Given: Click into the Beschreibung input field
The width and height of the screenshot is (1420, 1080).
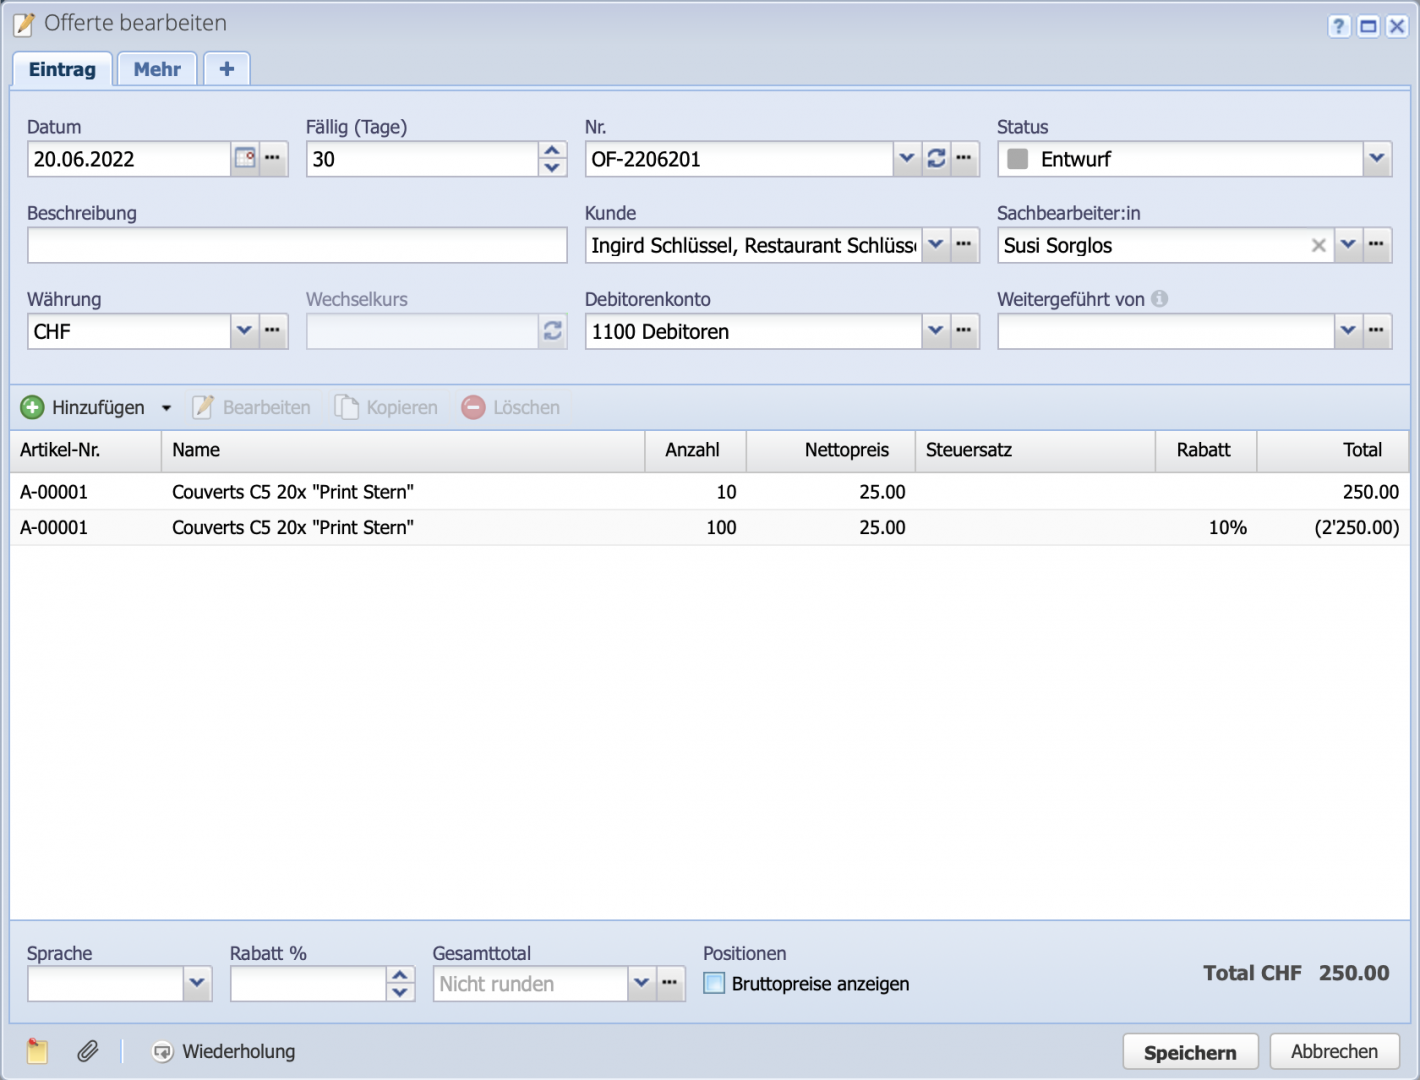Looking at the screenshot, I should pyautogui.click(x=297, y=245).
